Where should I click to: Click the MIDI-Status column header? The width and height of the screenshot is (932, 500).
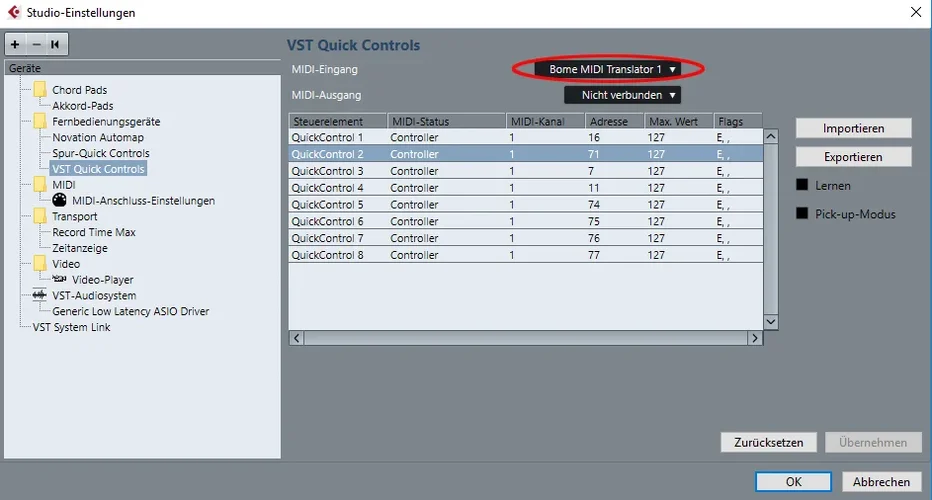(446, 121)
